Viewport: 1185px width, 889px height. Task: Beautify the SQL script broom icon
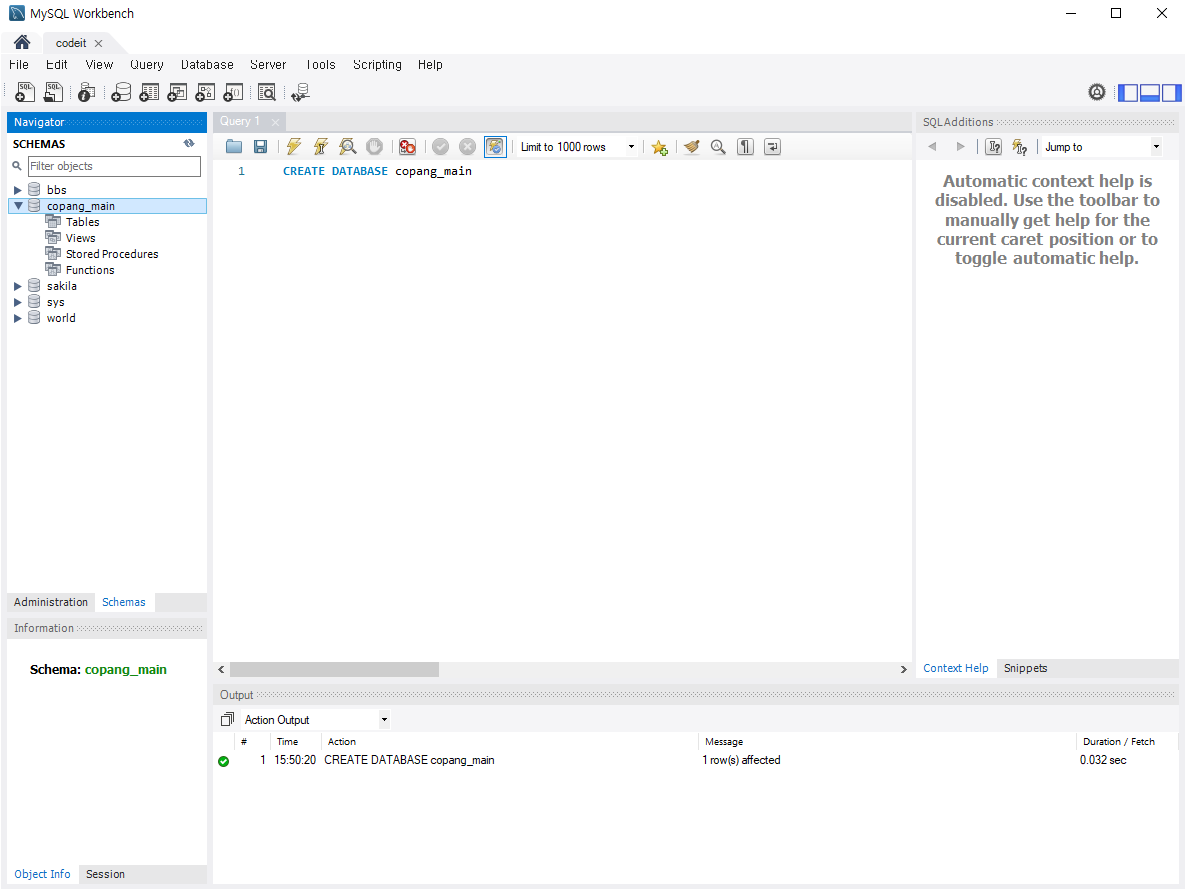pos(692,147)
